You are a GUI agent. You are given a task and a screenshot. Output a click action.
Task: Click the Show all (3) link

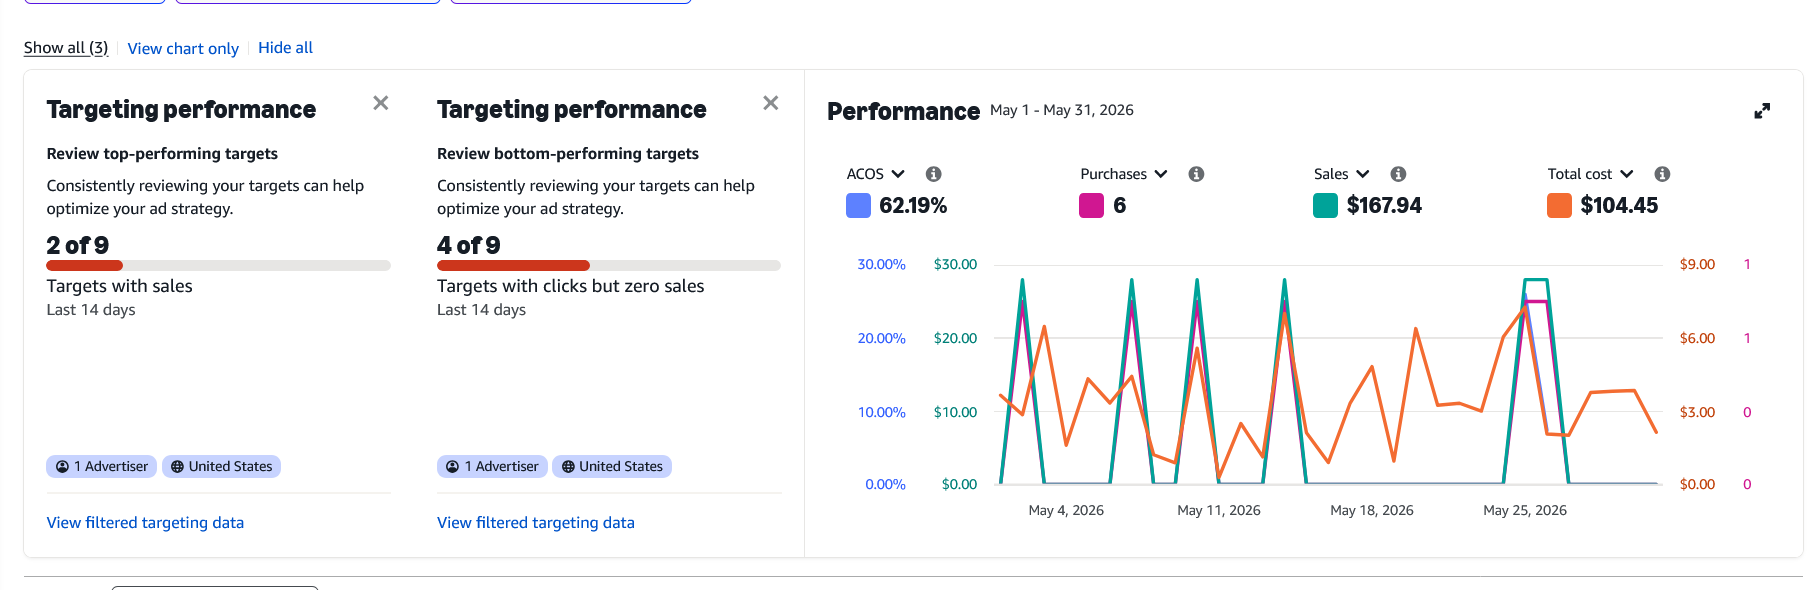66,48
